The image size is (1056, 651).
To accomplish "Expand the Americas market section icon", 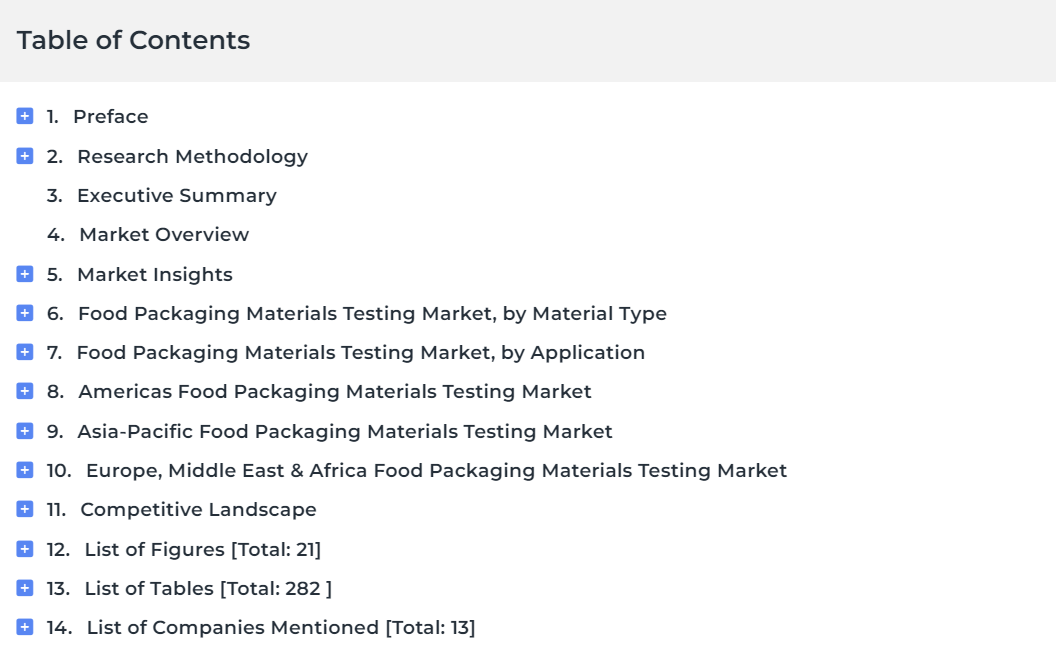I will [x=25, y=391].
